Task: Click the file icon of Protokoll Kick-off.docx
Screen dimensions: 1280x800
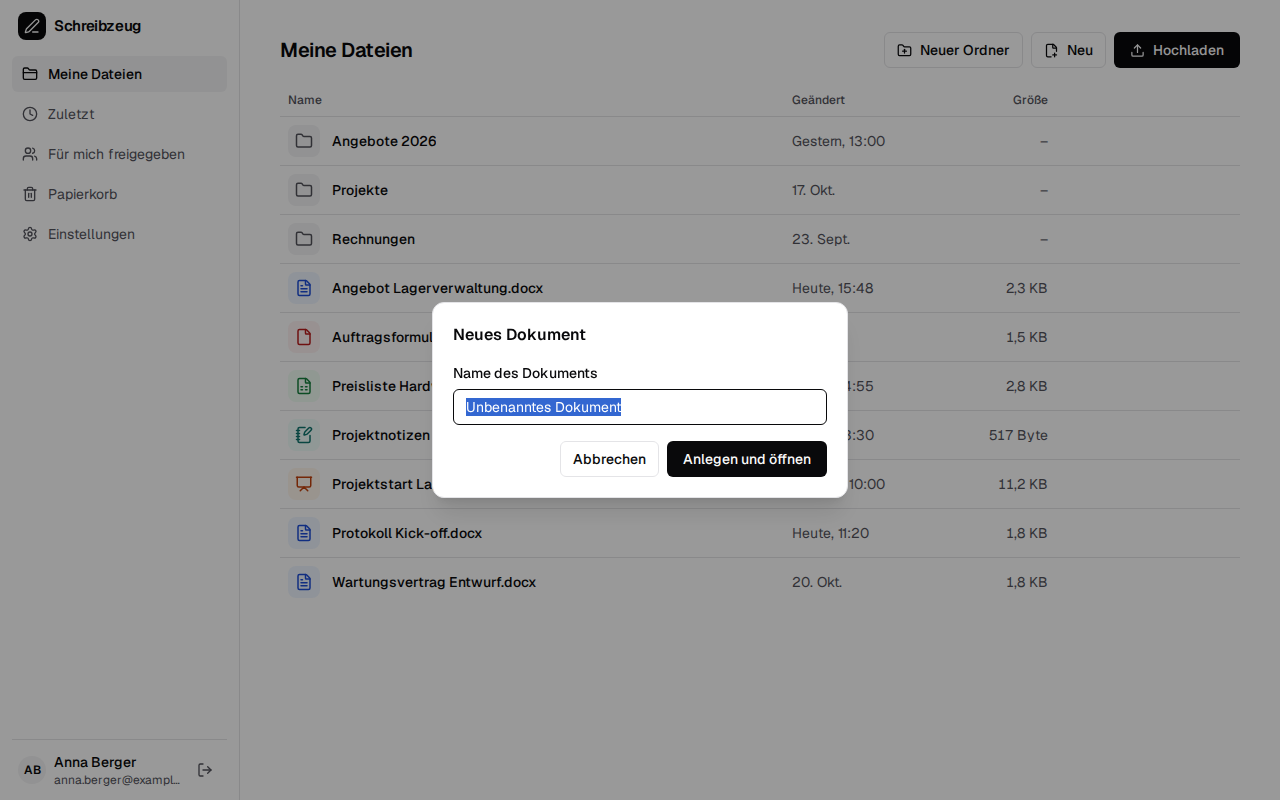Action: coord(304,533)
